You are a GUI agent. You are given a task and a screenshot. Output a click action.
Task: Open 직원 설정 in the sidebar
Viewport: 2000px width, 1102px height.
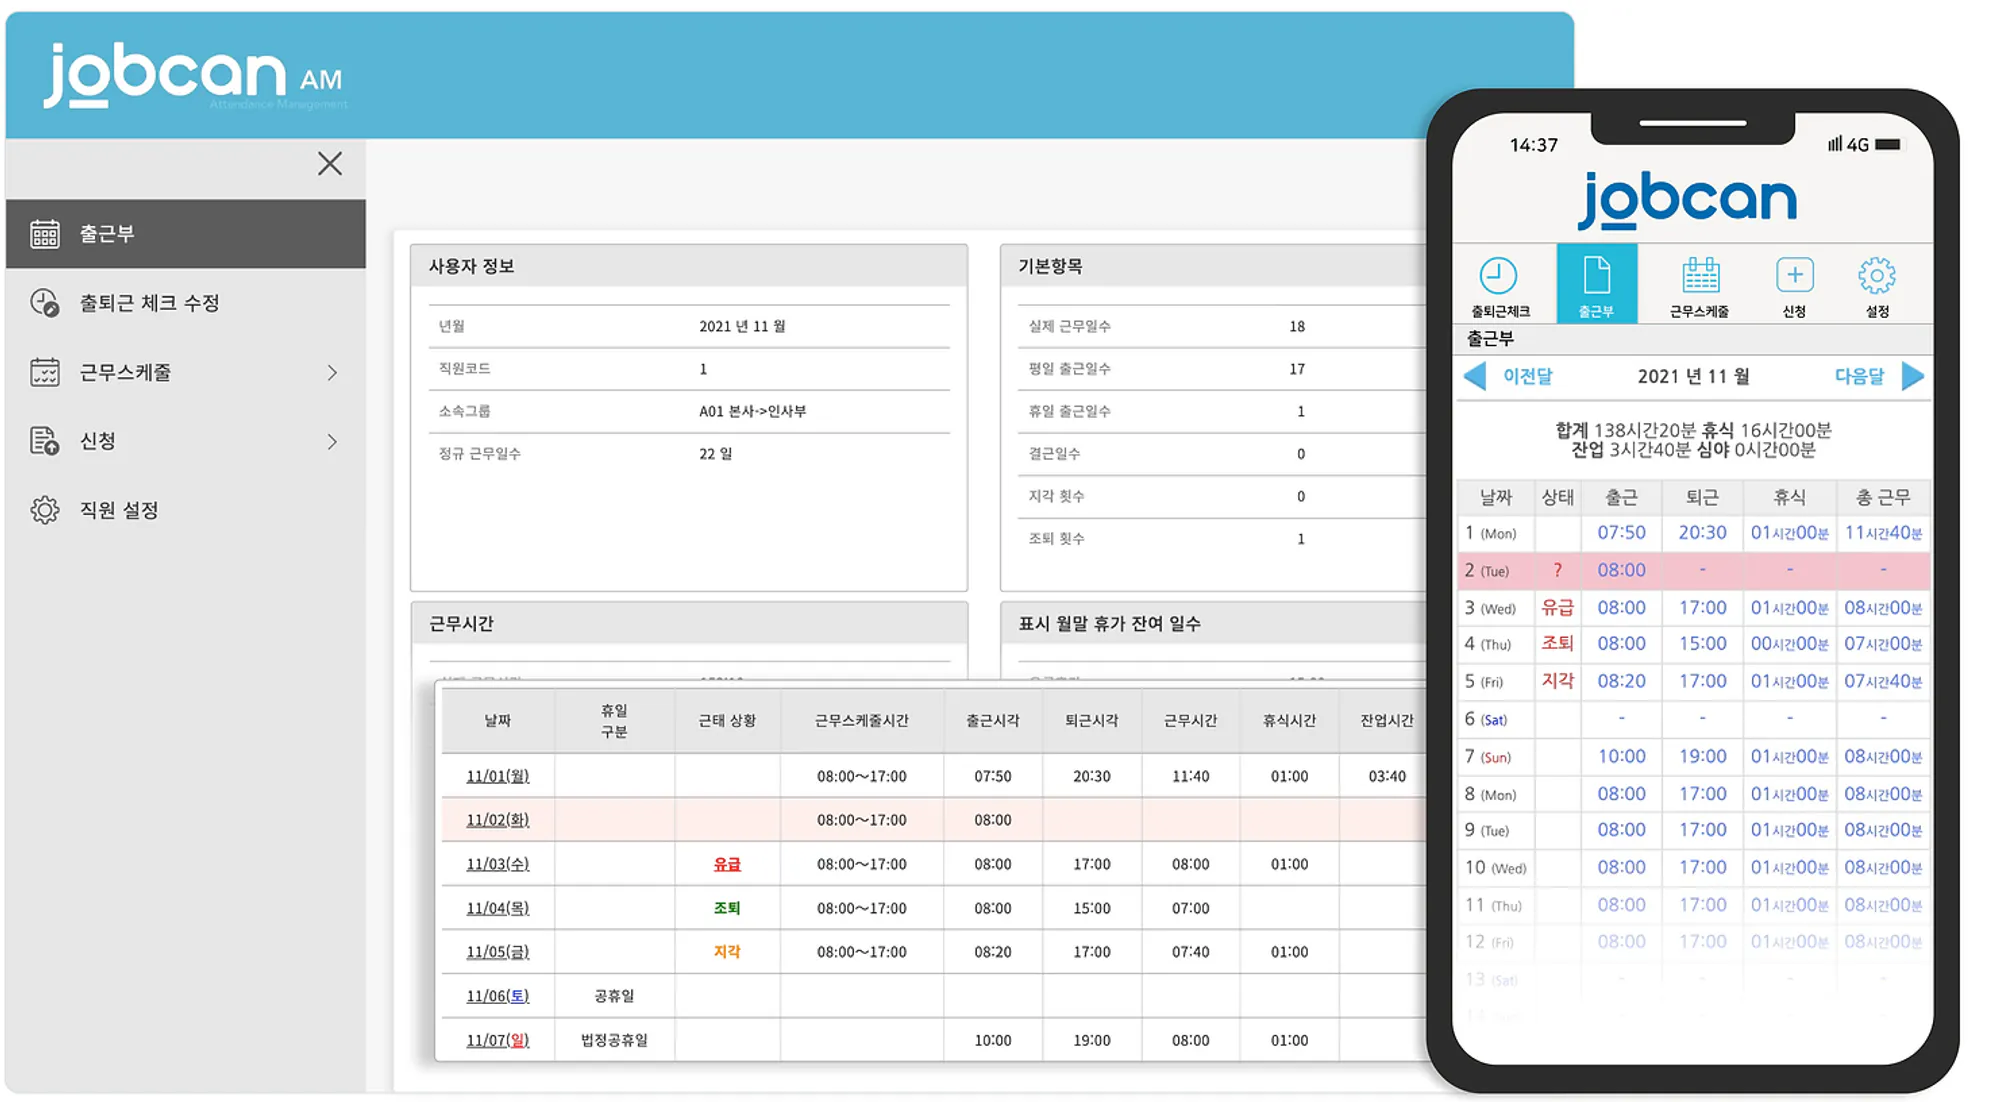pos(186,510)
